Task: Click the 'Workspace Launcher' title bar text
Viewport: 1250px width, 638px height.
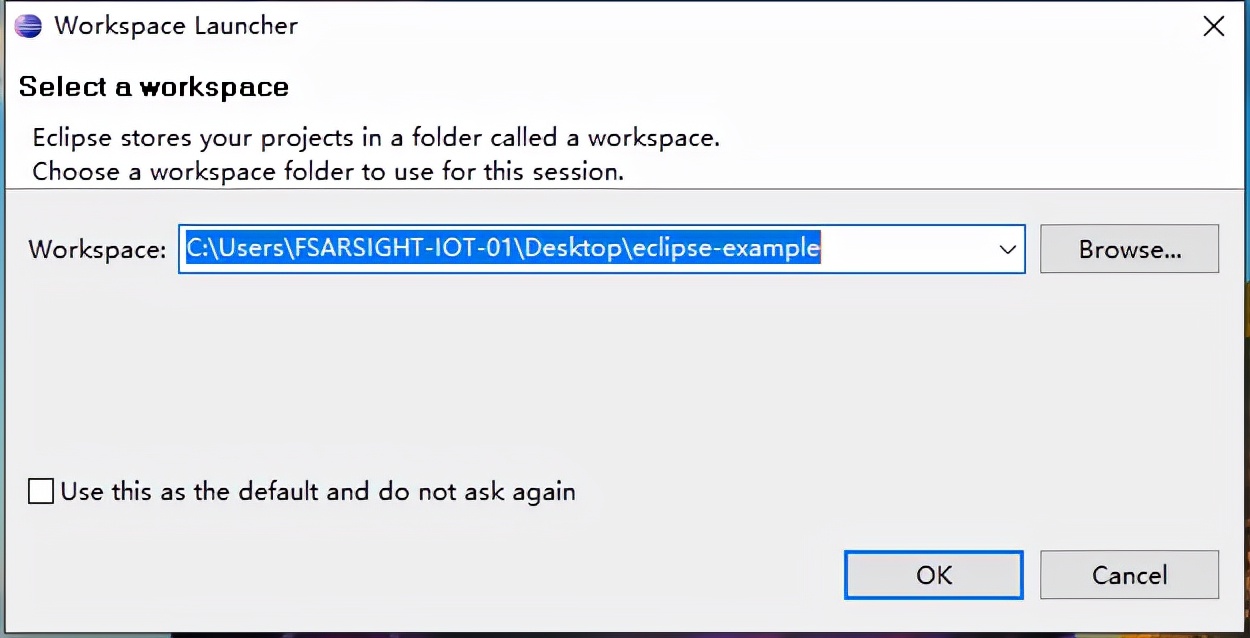Action: point(176,26)
